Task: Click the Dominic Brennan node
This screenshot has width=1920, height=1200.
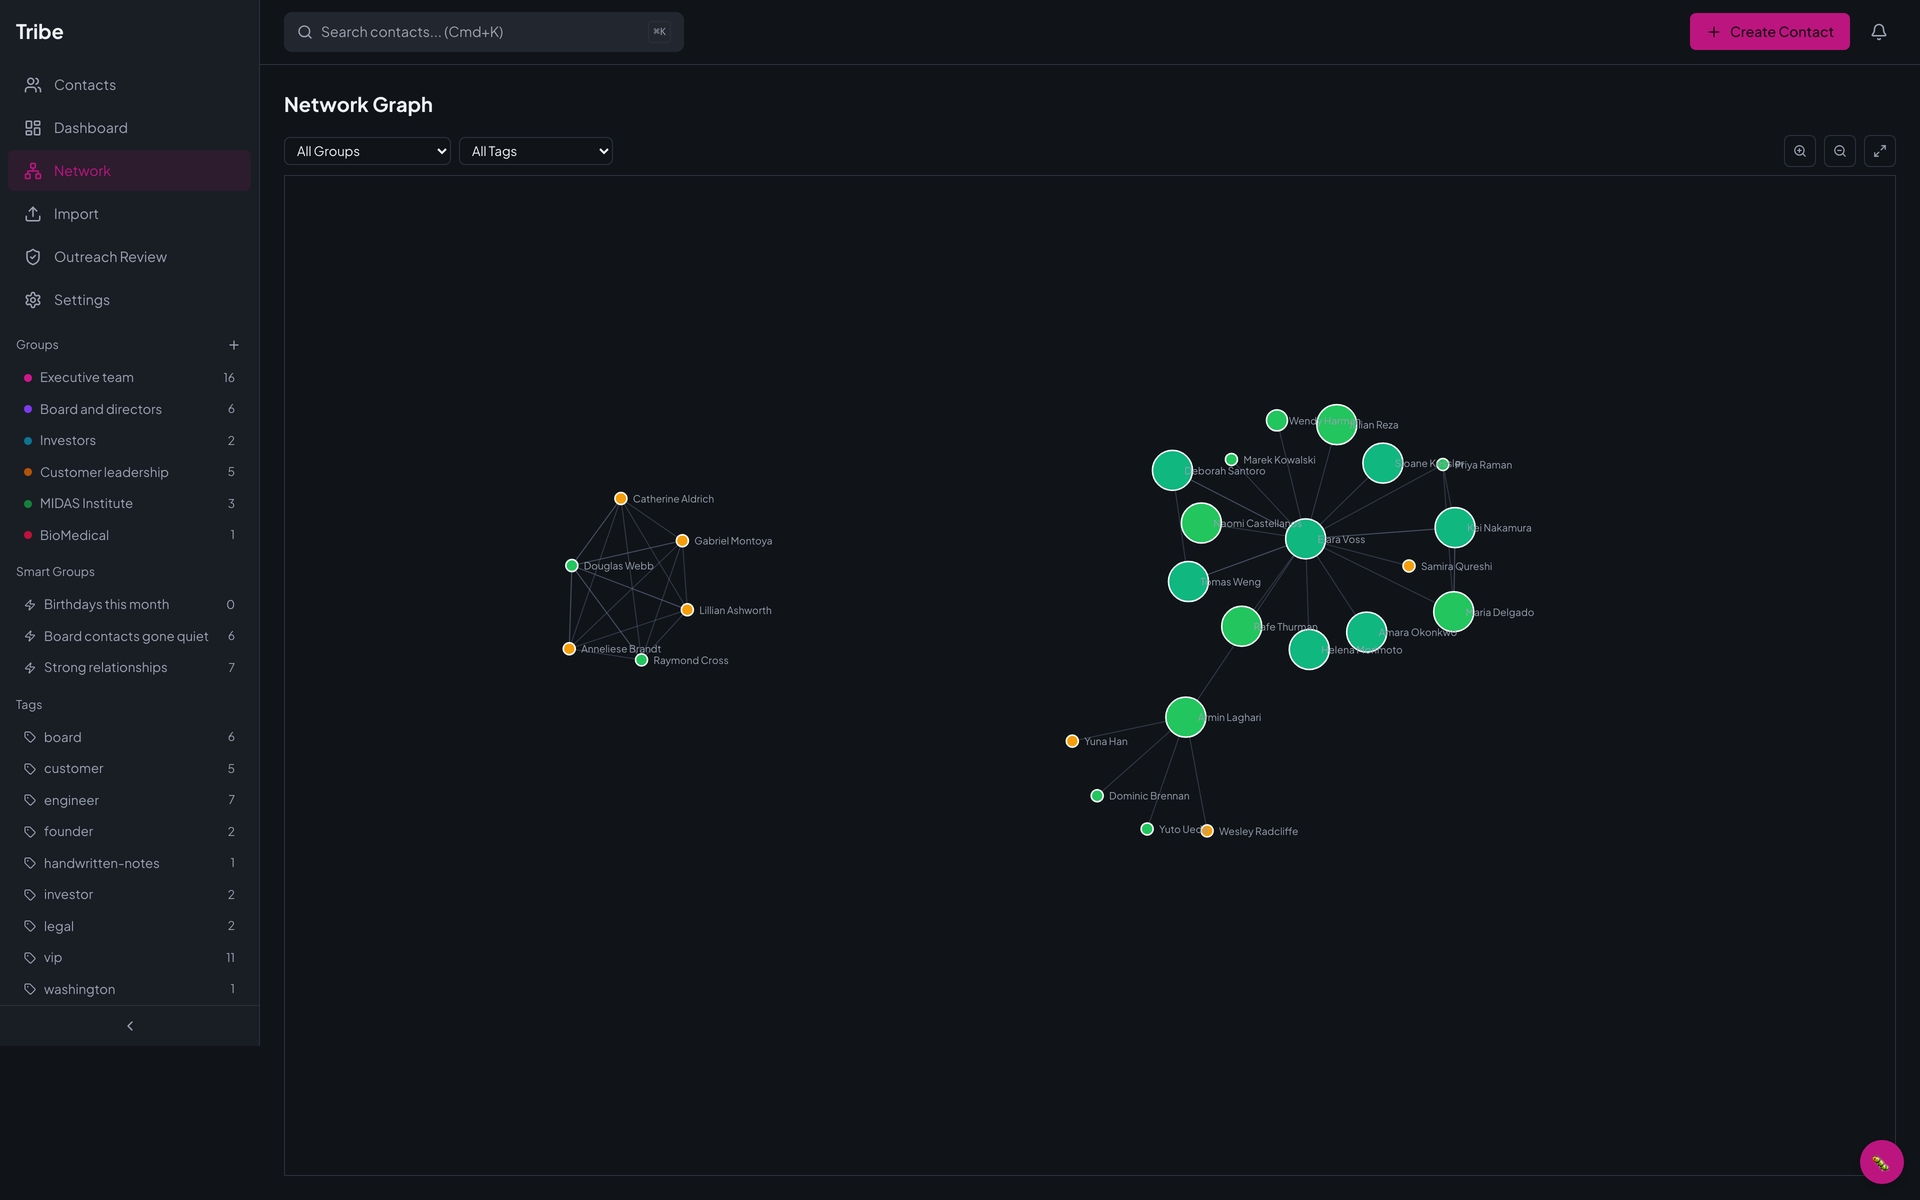Action: [1097, 796]
